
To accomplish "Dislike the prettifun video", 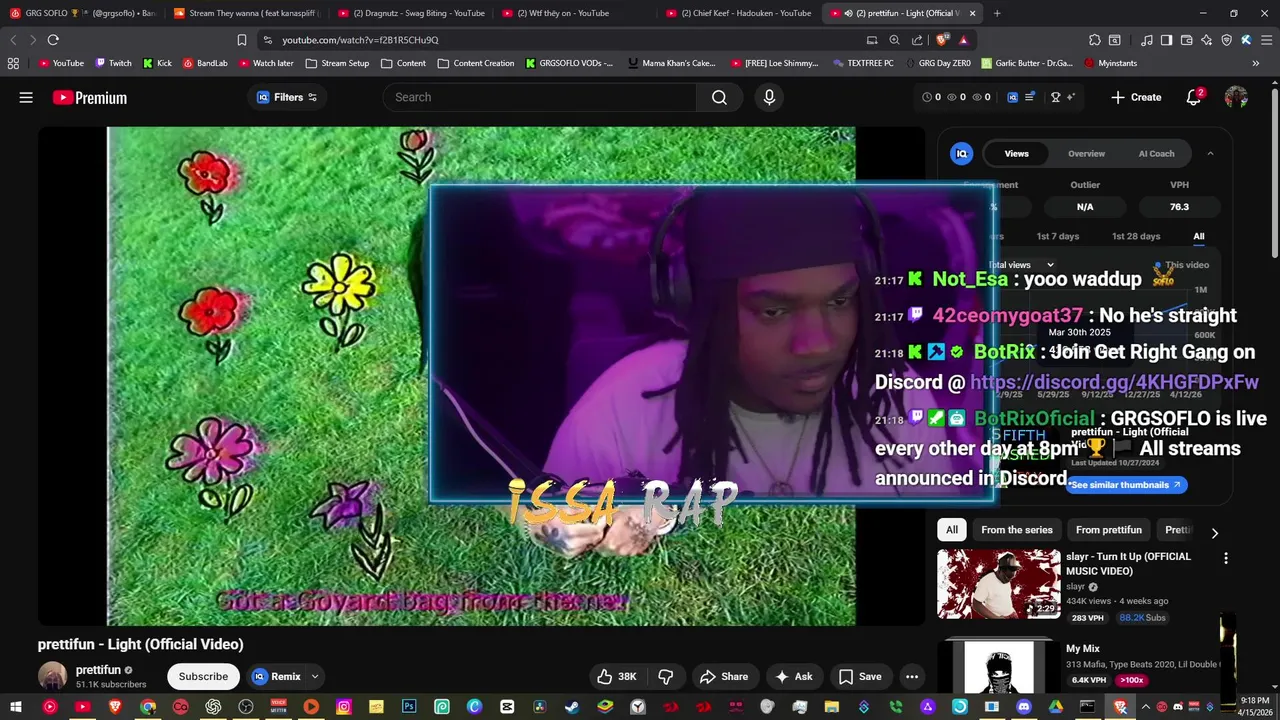I will [665, 677].
